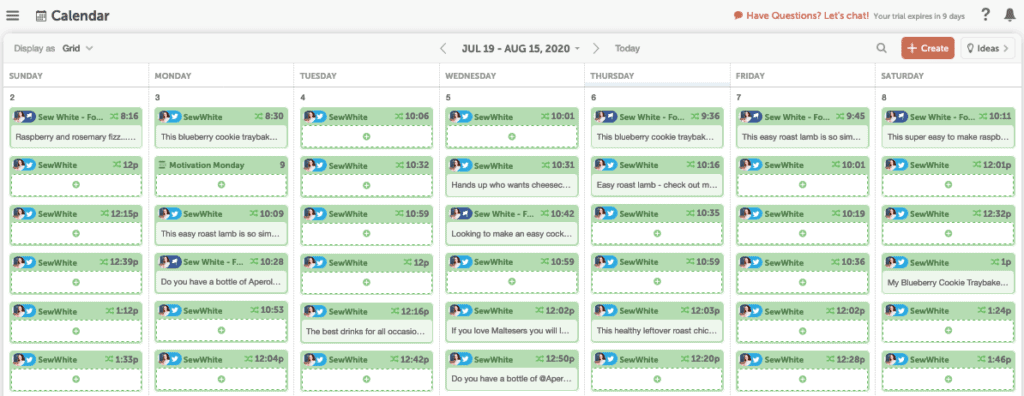Add content to Tuesday 10:06 empty slot
The image size is (1024, 396).
(366, 137)
